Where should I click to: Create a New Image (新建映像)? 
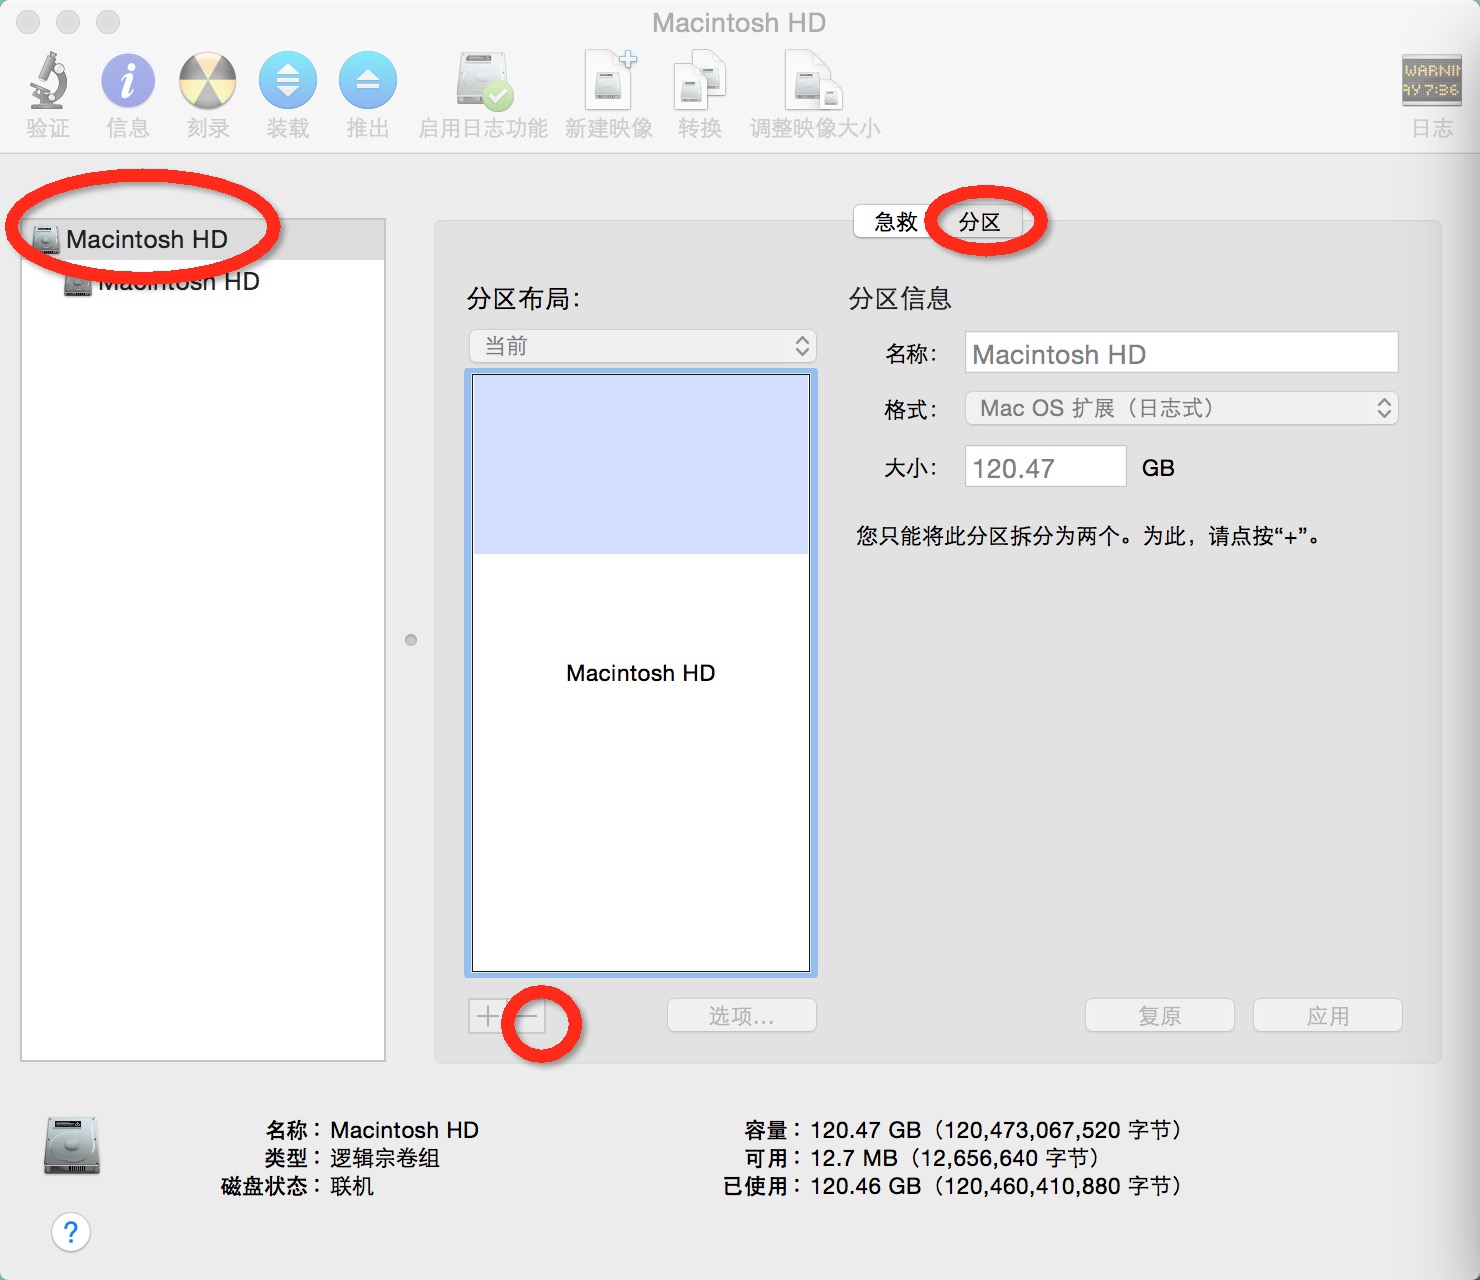click(x=609, y=80)
